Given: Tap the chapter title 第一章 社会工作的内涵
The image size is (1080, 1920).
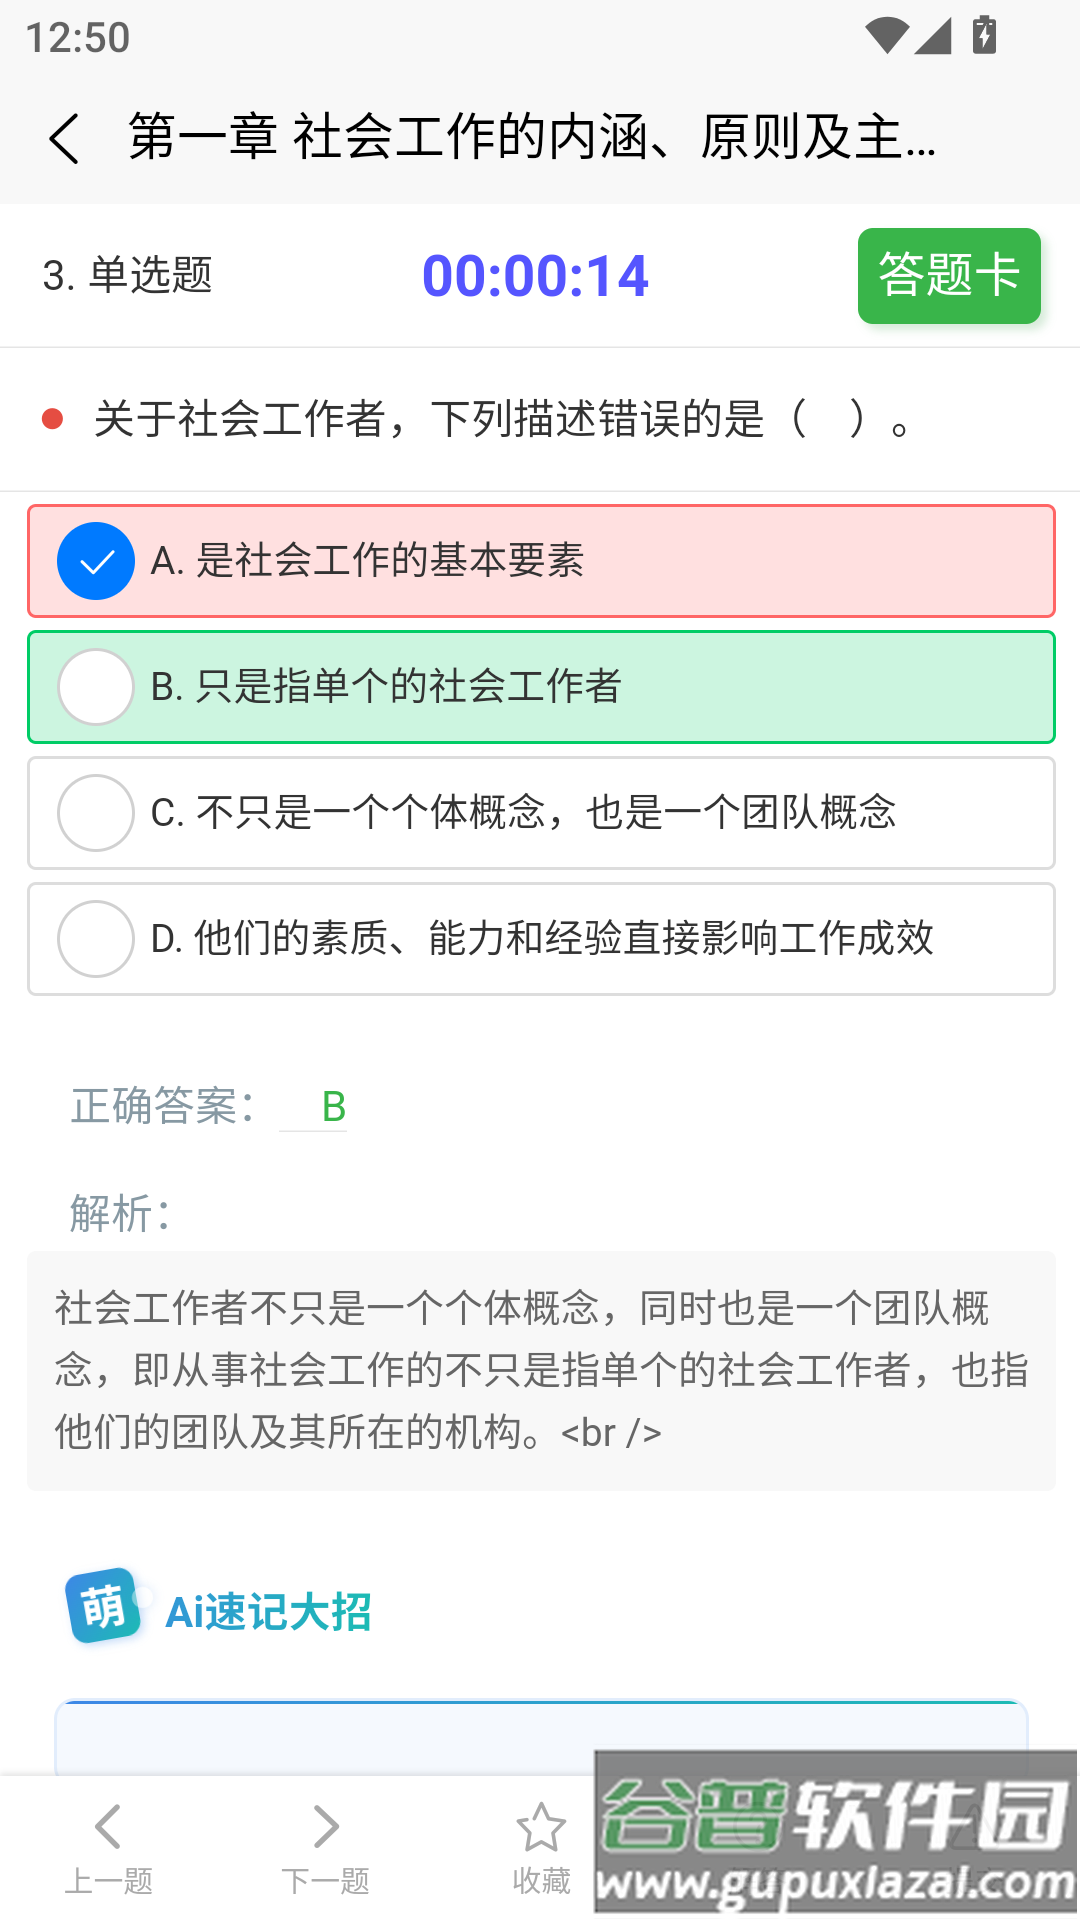Looking at the screenshot, I should coord(532,137).
